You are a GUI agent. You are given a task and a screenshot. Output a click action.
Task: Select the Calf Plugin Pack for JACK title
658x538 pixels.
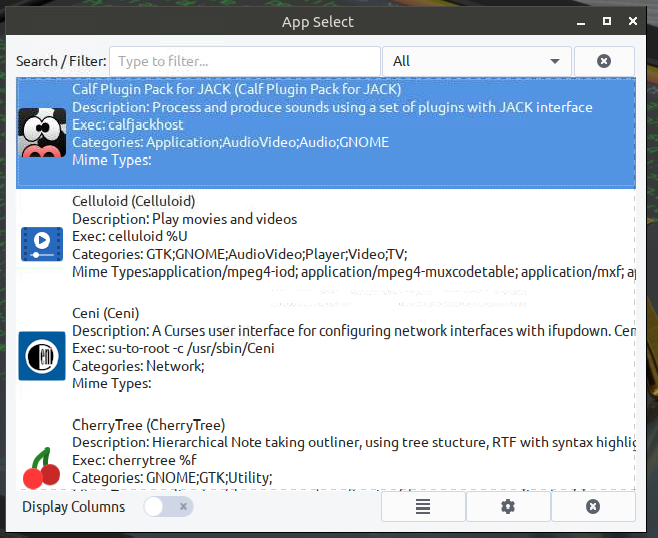237,89
